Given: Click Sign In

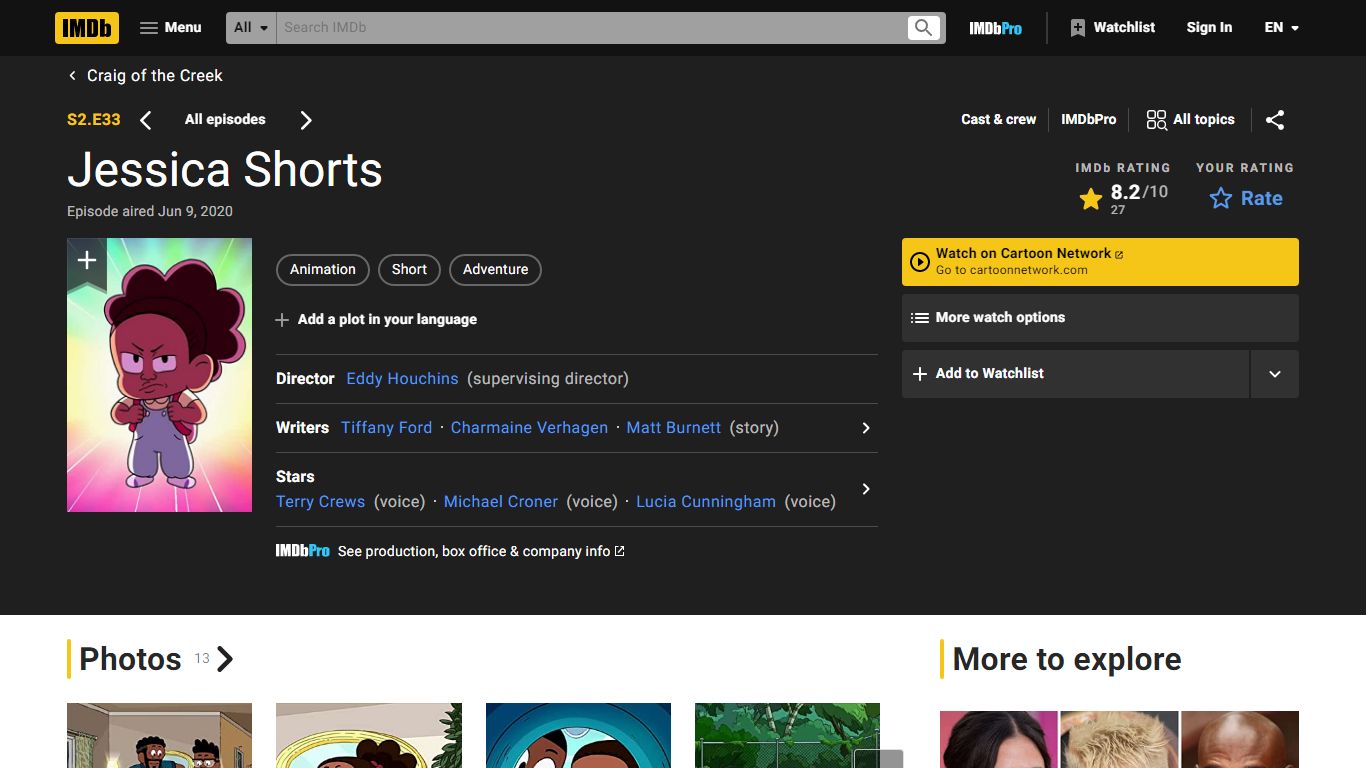Looking at the screenshot, I should [x=1209, y=28].
